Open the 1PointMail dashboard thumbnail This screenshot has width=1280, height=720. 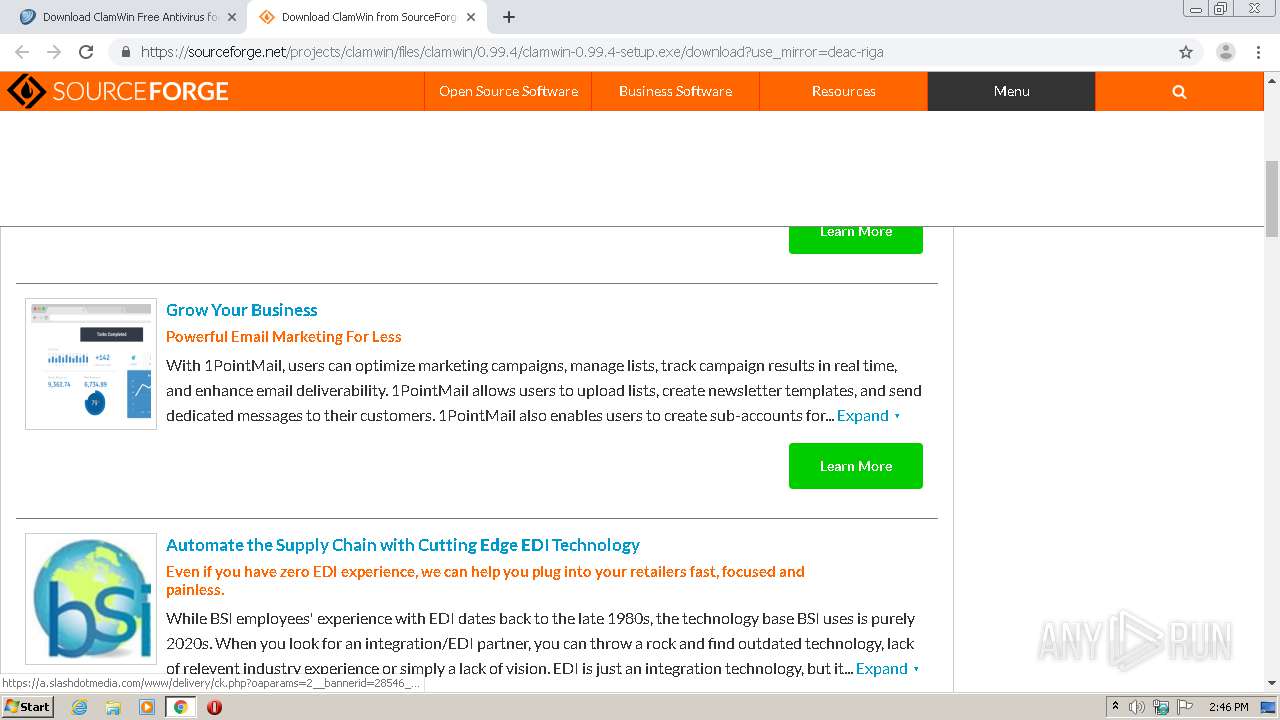pyautogui.click(x=91, y=364)
